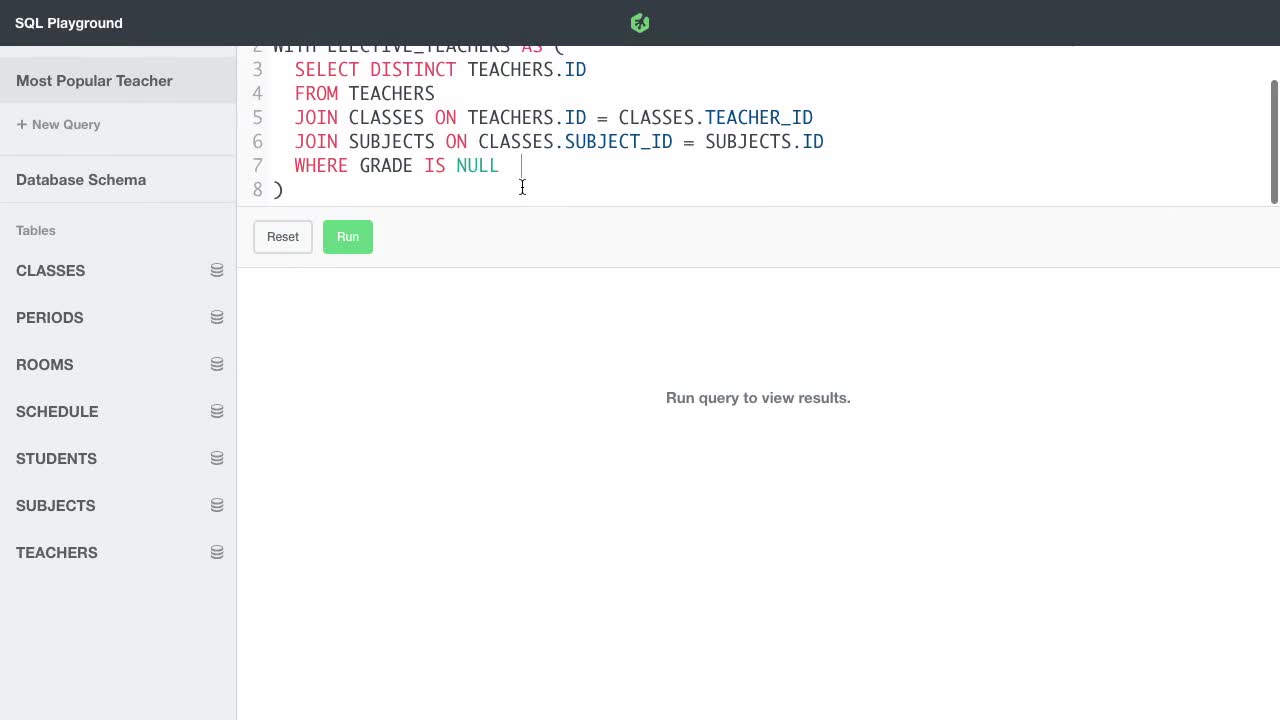Click the database icon next to TEACHERS

coord(217,552)
